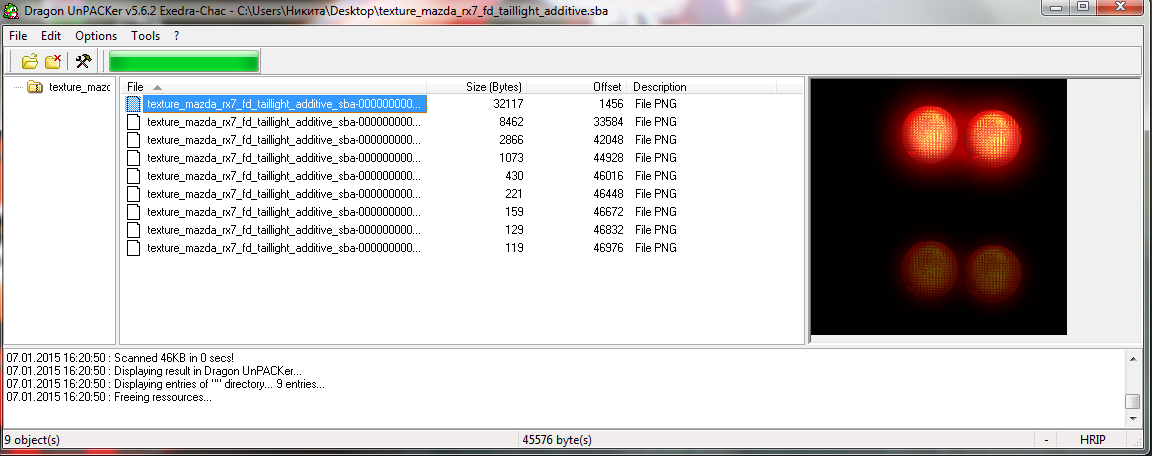Open the question mark help menu
The width and height of the screenshot is (1152, 456).
[x=176, y=35]
